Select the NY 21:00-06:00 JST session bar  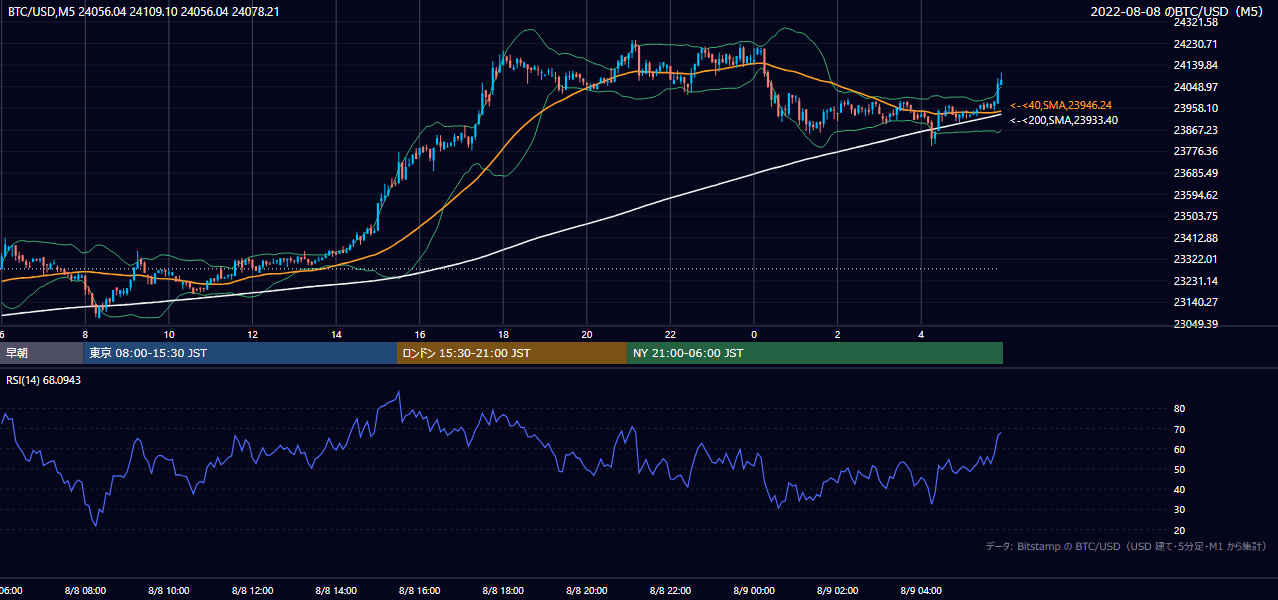[815, 353]
